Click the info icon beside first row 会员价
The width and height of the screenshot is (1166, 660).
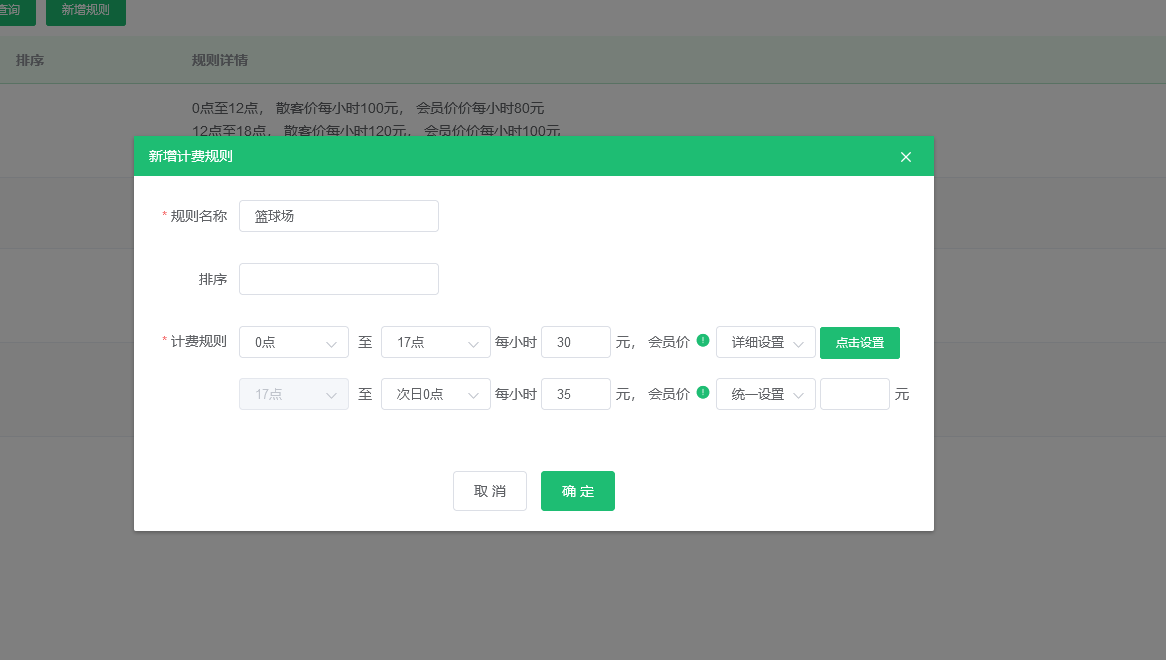(702, 340)
